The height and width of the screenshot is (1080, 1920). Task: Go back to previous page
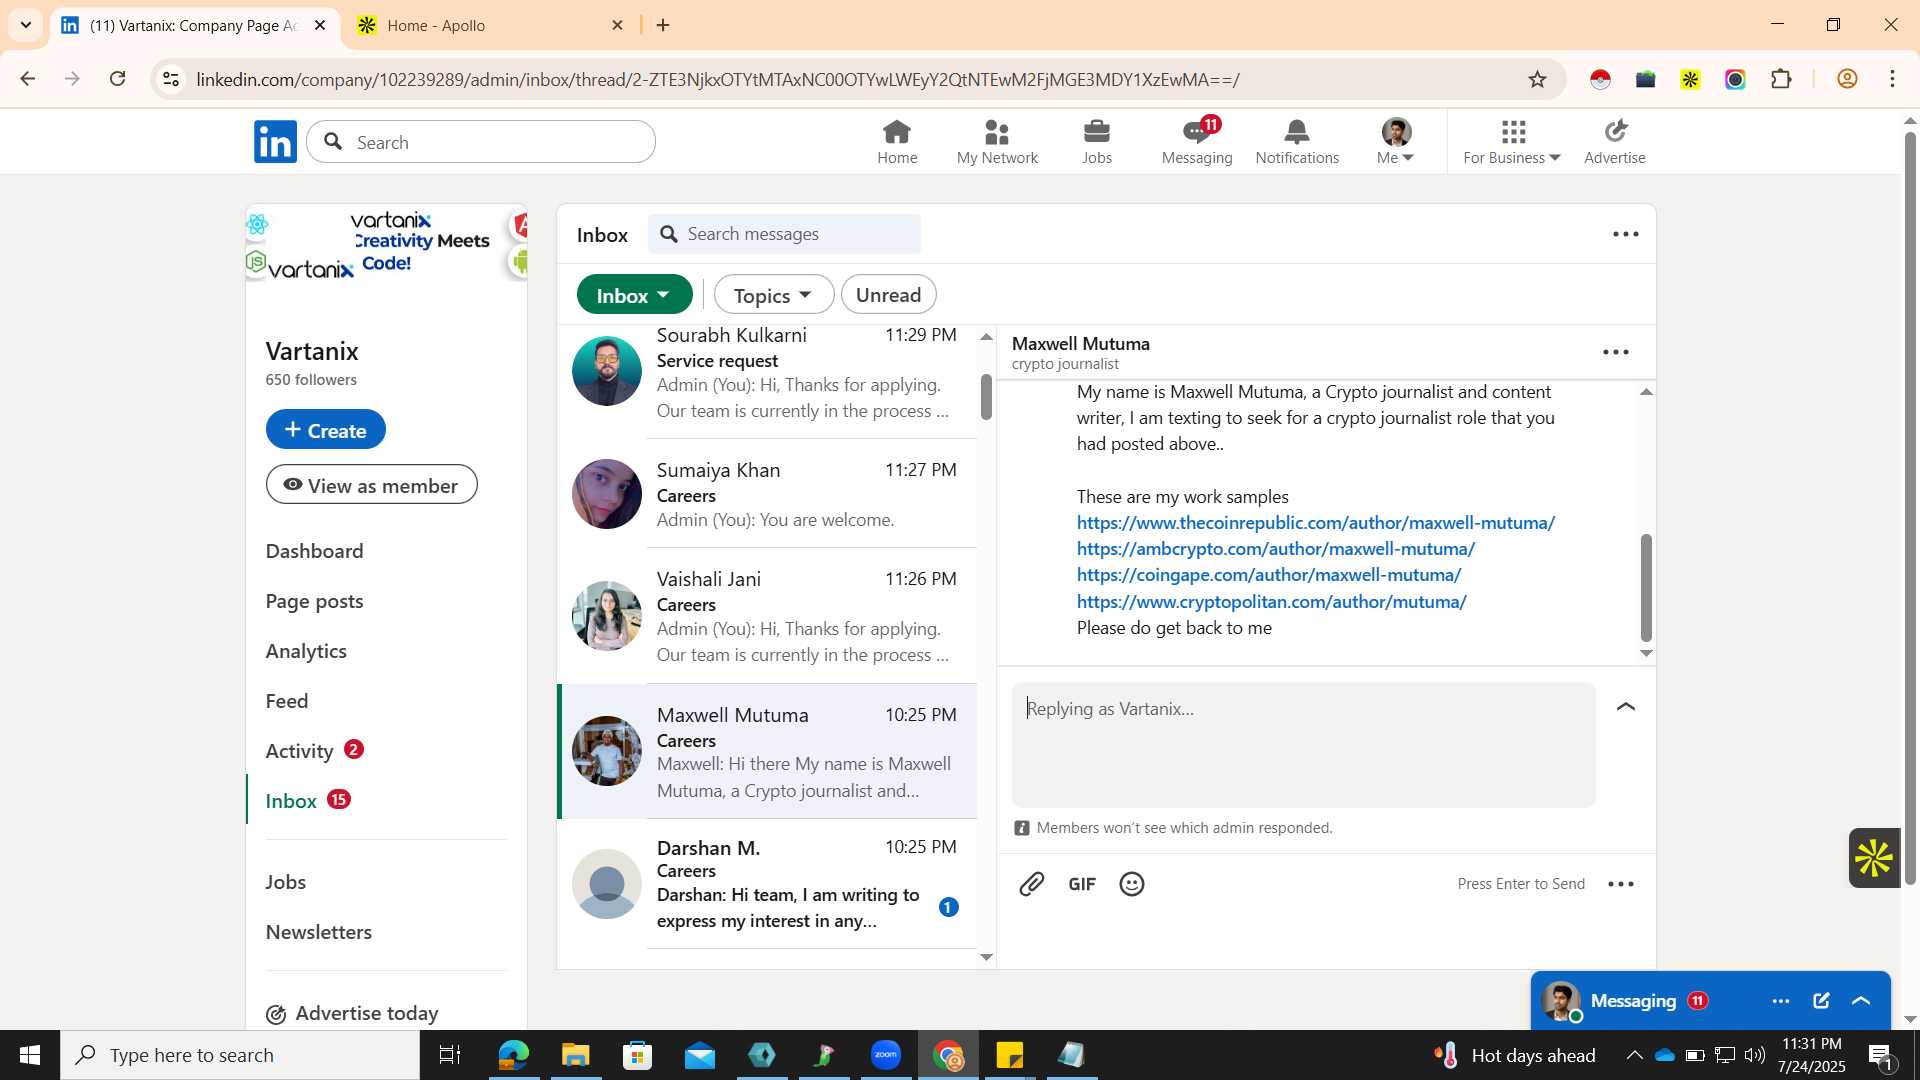(27, 79)
